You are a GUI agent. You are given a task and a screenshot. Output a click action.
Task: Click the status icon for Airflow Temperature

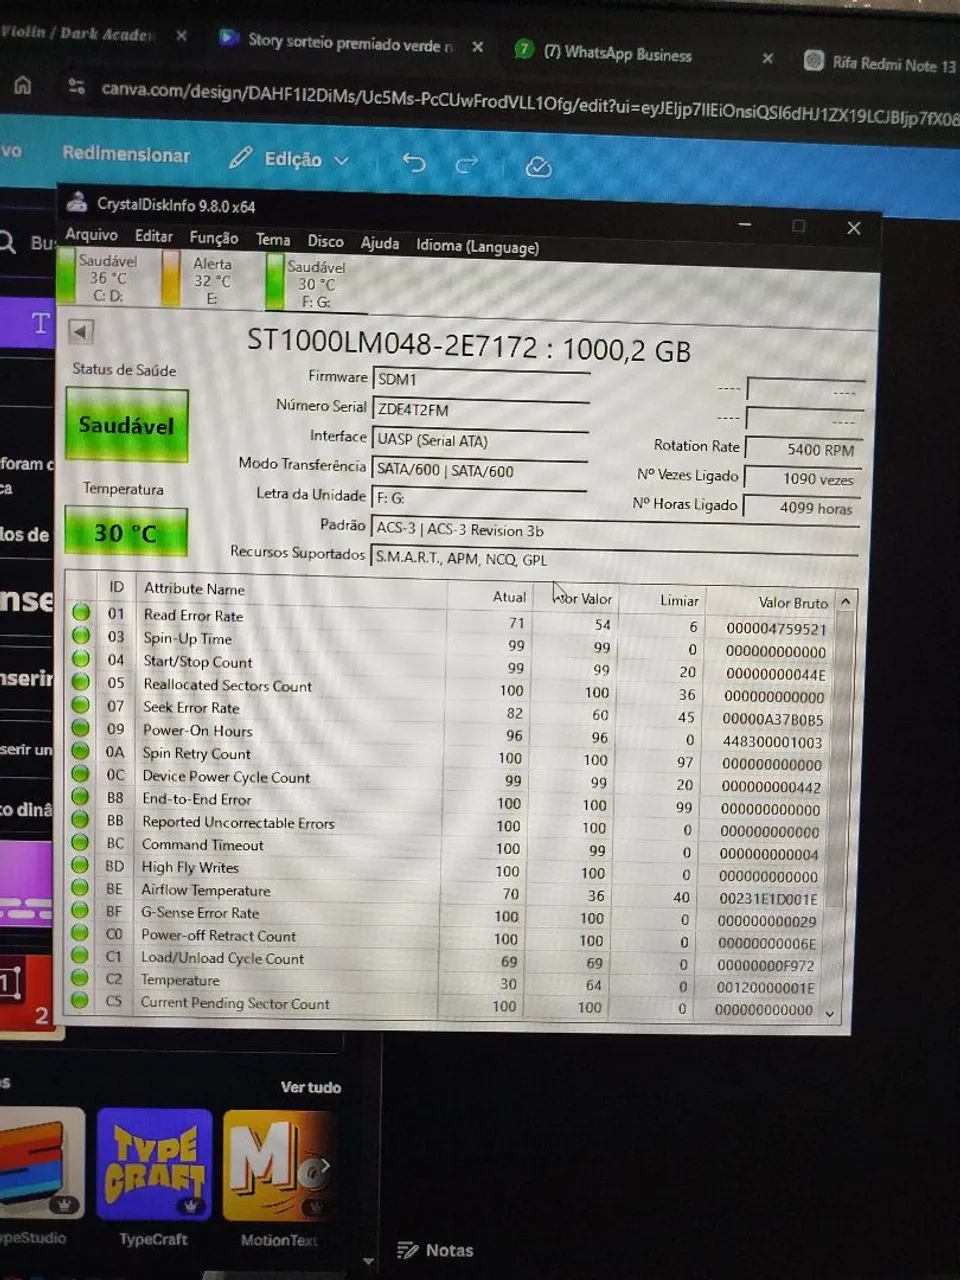(80, 887)
